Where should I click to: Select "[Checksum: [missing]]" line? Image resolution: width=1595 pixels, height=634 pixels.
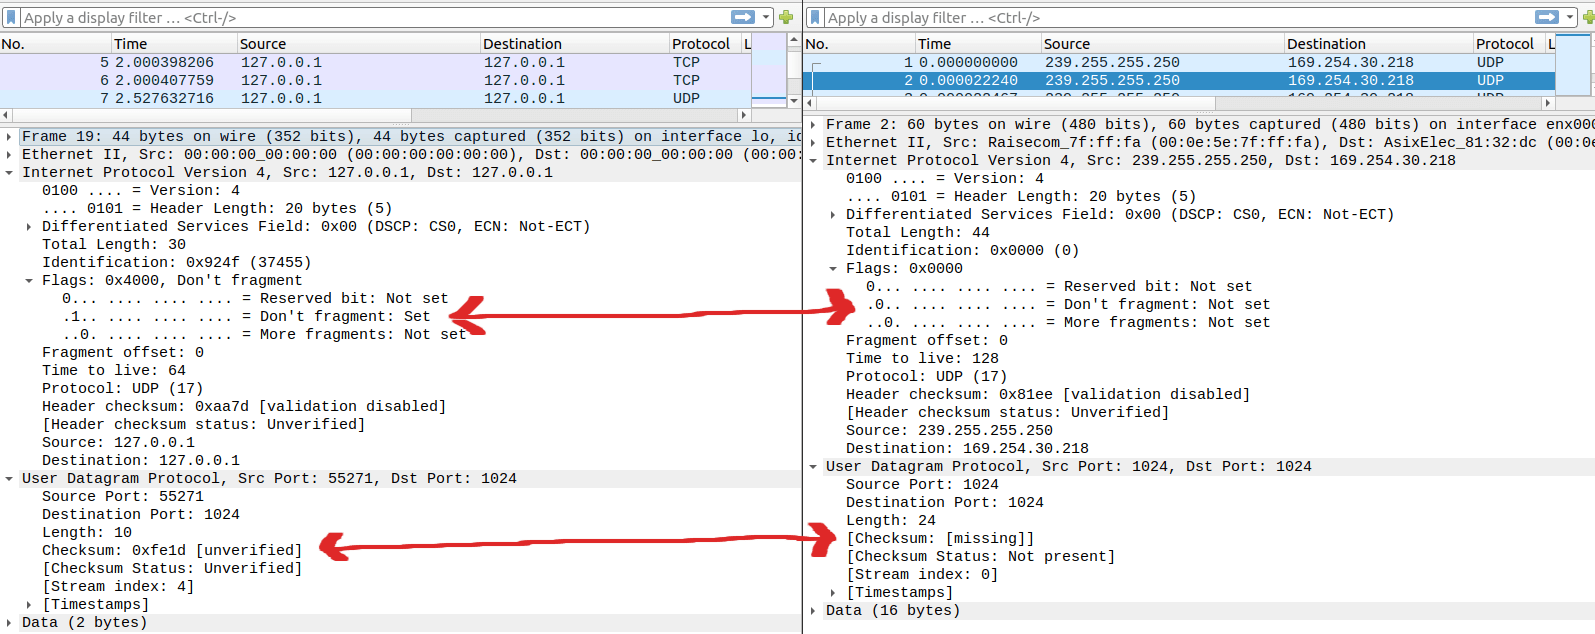click(x=940, y=538)
